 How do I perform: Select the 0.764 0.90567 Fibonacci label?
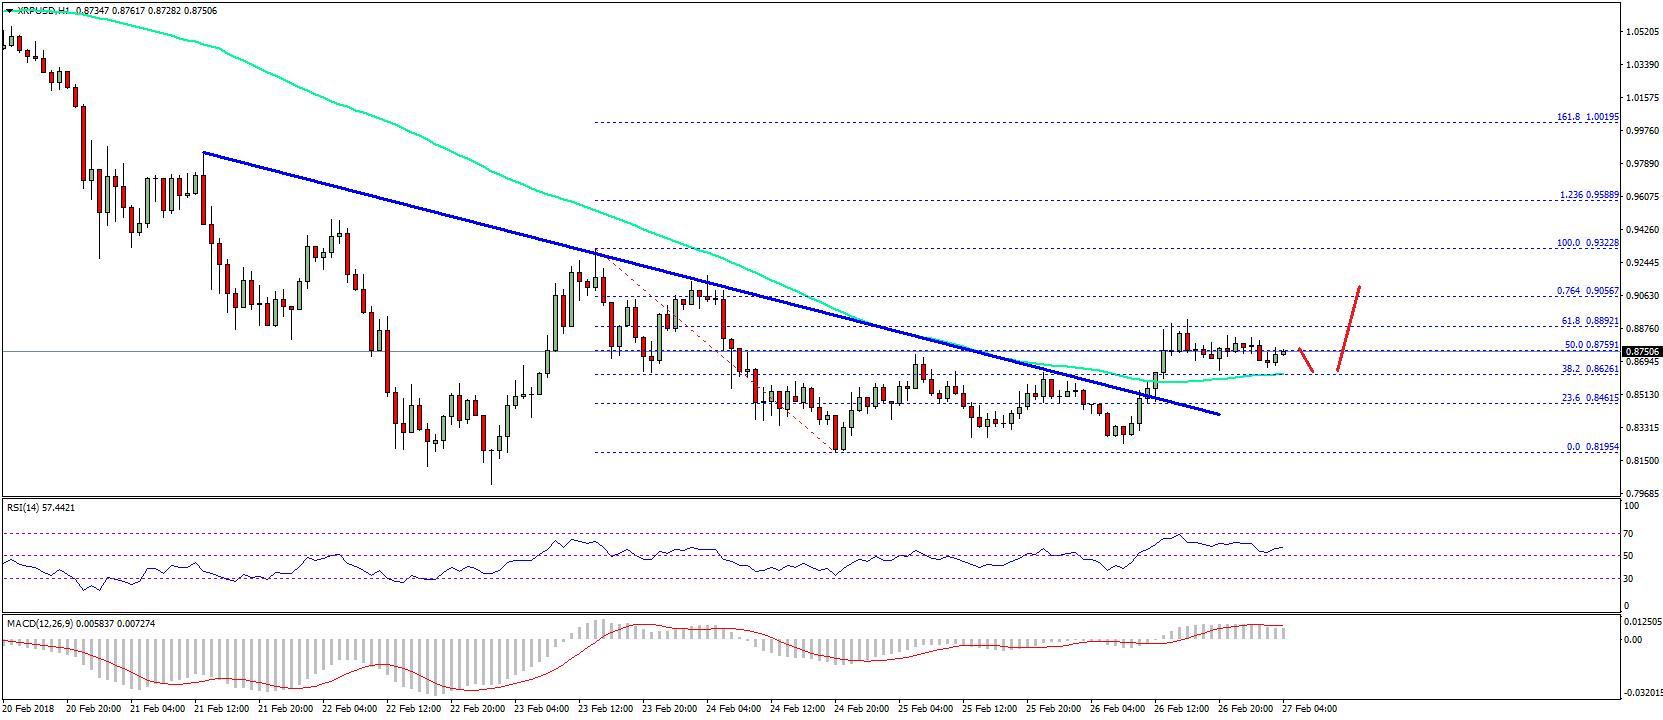coord(1588,291)
